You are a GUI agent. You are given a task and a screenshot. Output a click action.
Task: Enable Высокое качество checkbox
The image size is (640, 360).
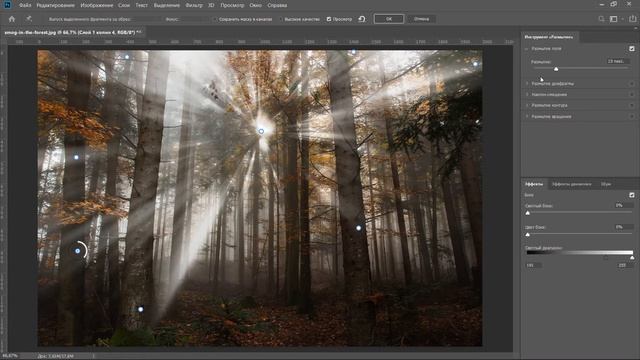(x=280, y=19)
